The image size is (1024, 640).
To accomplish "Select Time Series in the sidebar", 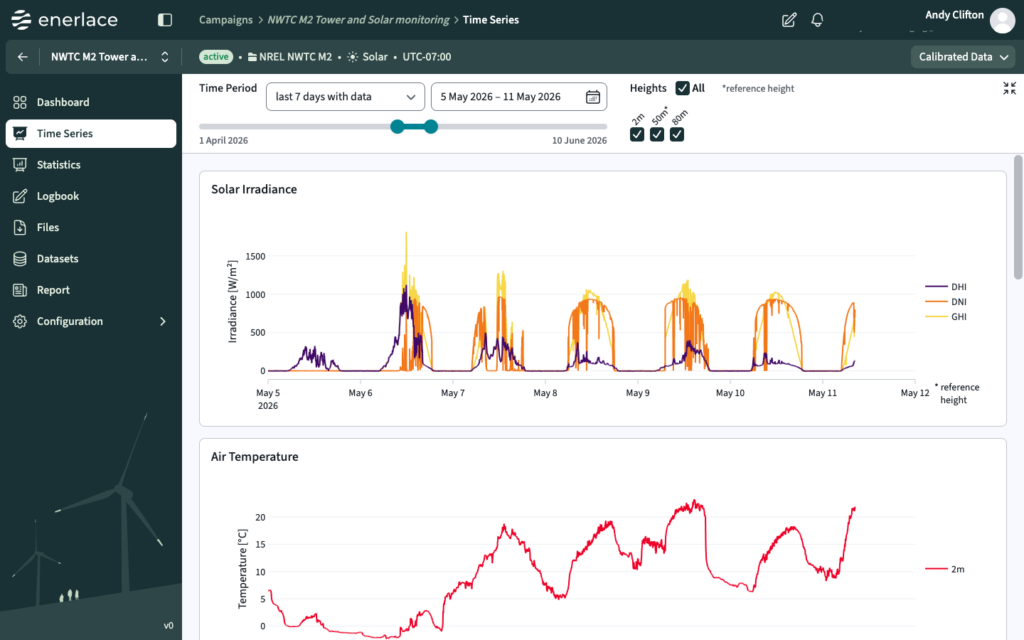I will [x=91, y=133].
